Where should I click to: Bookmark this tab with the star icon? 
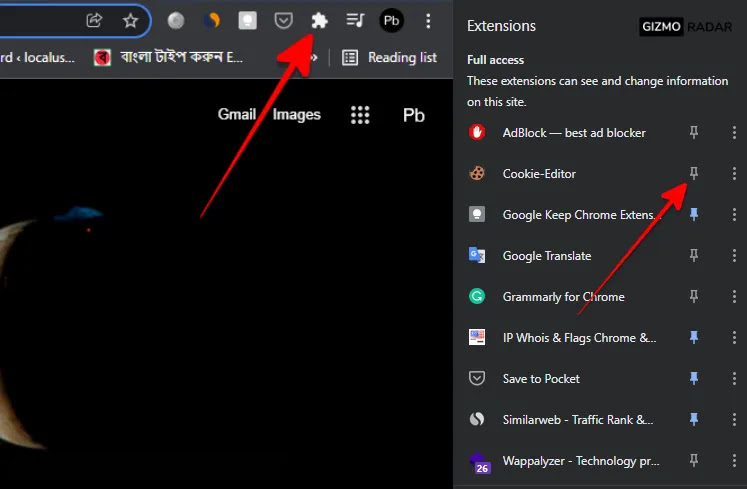click(130, 20)
